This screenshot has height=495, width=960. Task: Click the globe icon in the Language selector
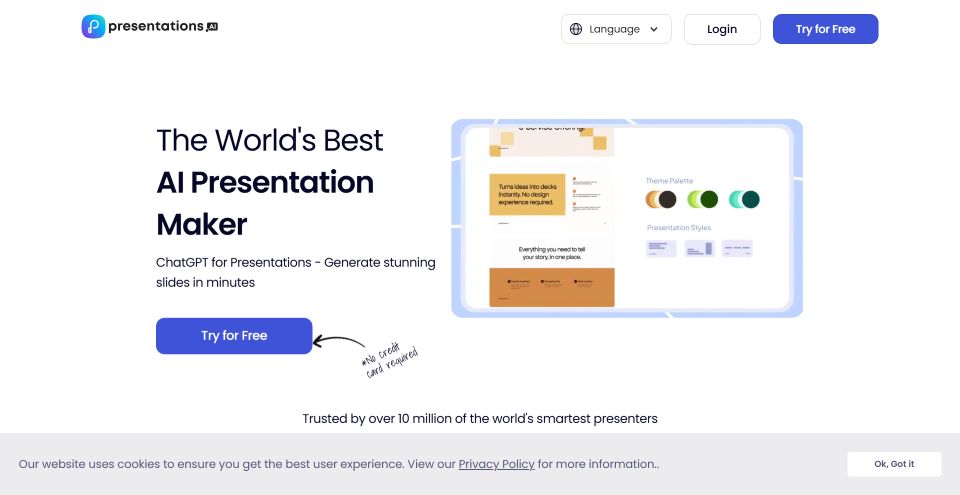click(x=576, y=29)
